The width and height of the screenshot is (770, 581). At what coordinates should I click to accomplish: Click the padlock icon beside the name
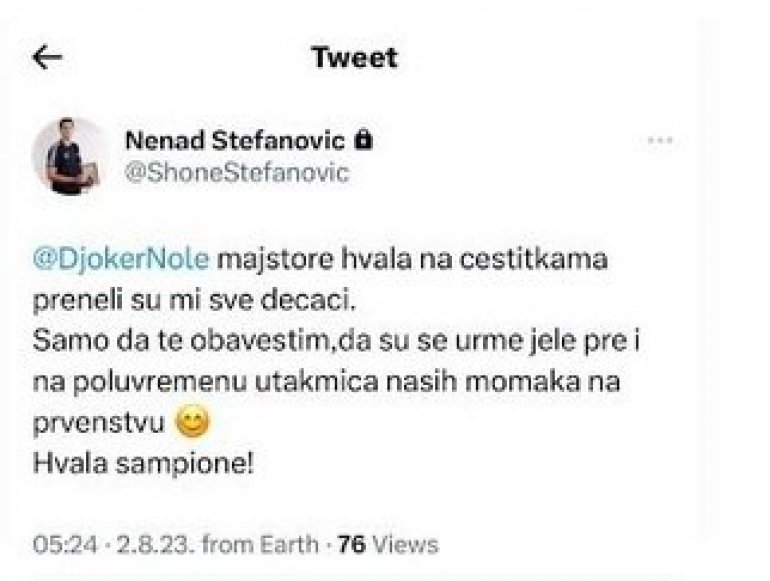pos(364,141)
